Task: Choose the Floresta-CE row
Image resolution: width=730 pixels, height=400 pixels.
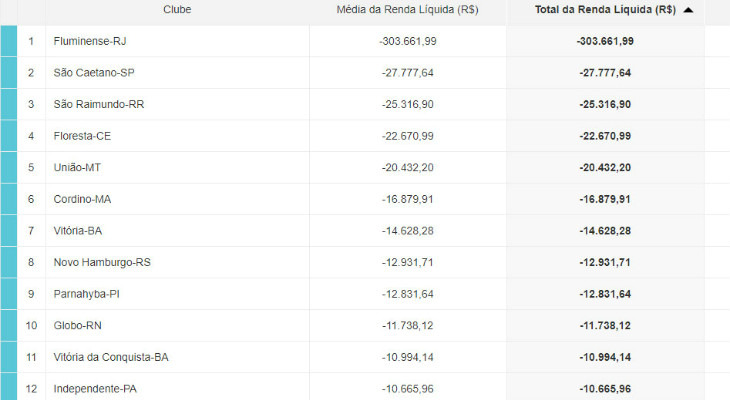Action: [82, 136]
